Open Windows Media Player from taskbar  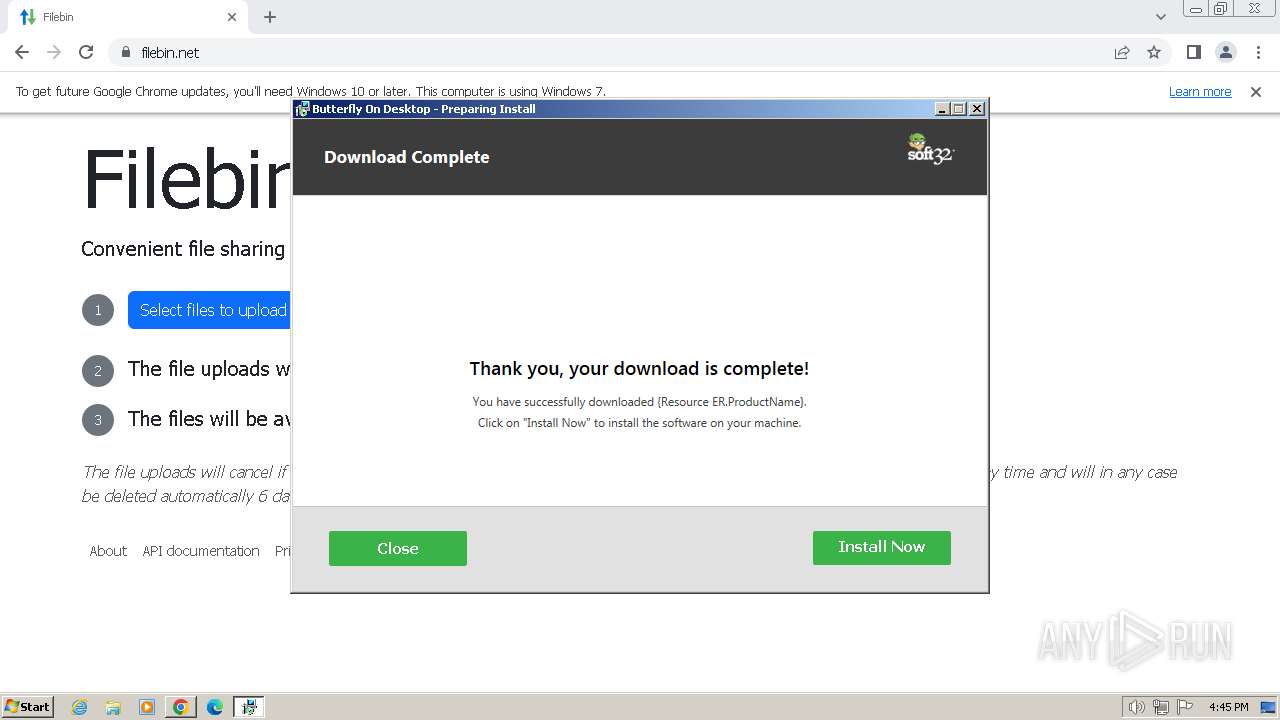pos(147,707)
